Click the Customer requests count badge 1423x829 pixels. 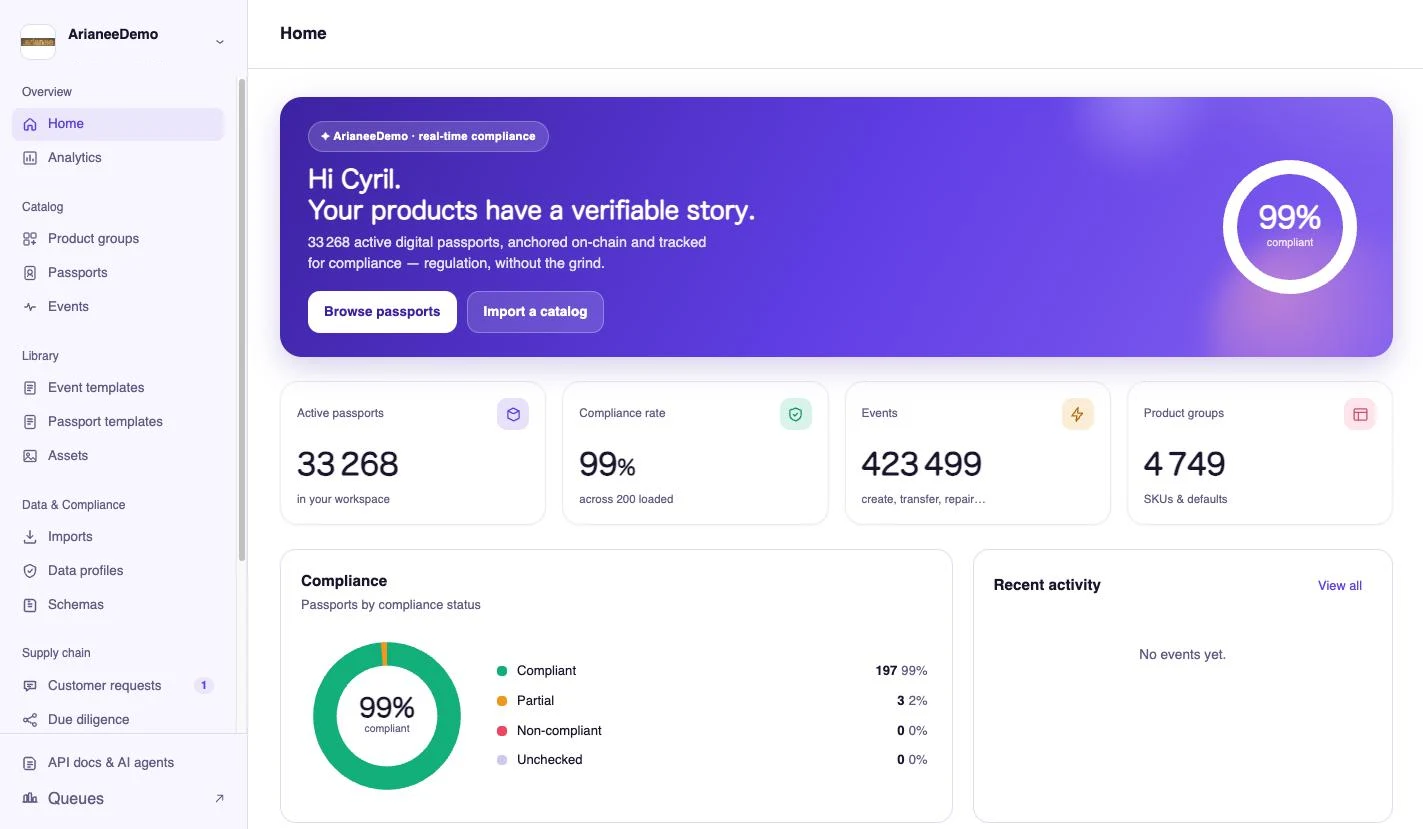coord(204,686)
